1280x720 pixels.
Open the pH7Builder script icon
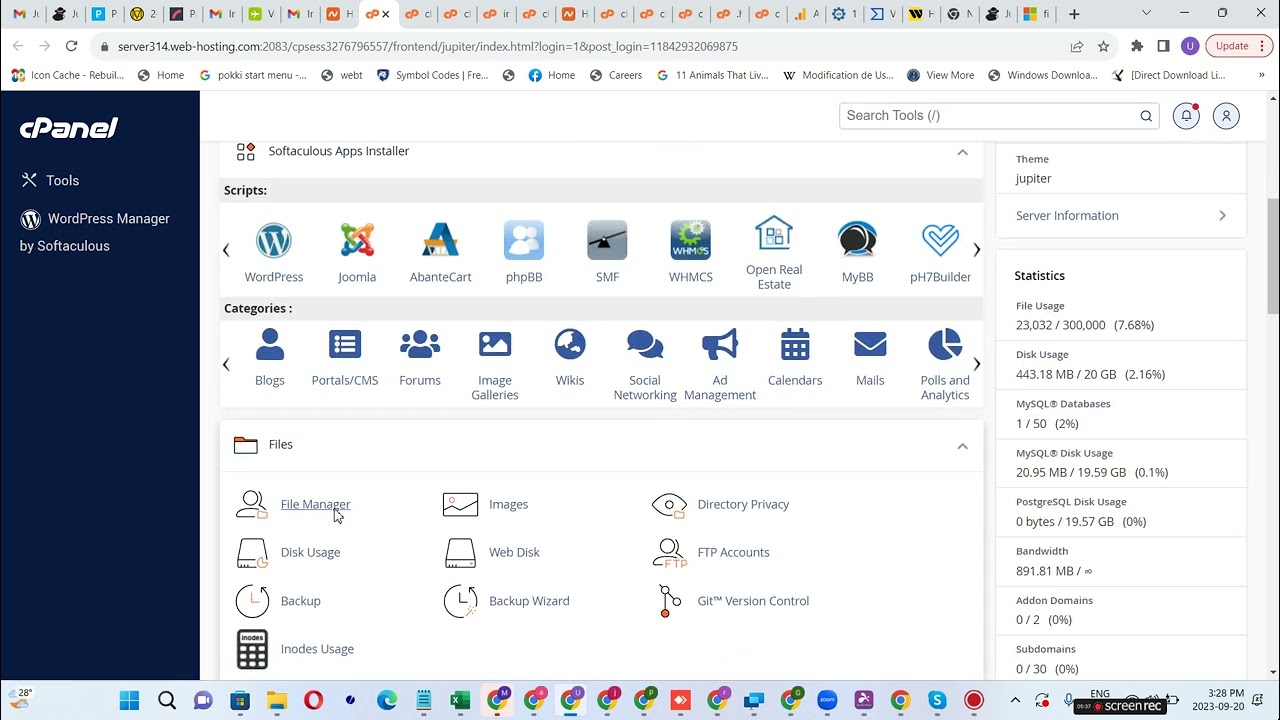[940, 241]
